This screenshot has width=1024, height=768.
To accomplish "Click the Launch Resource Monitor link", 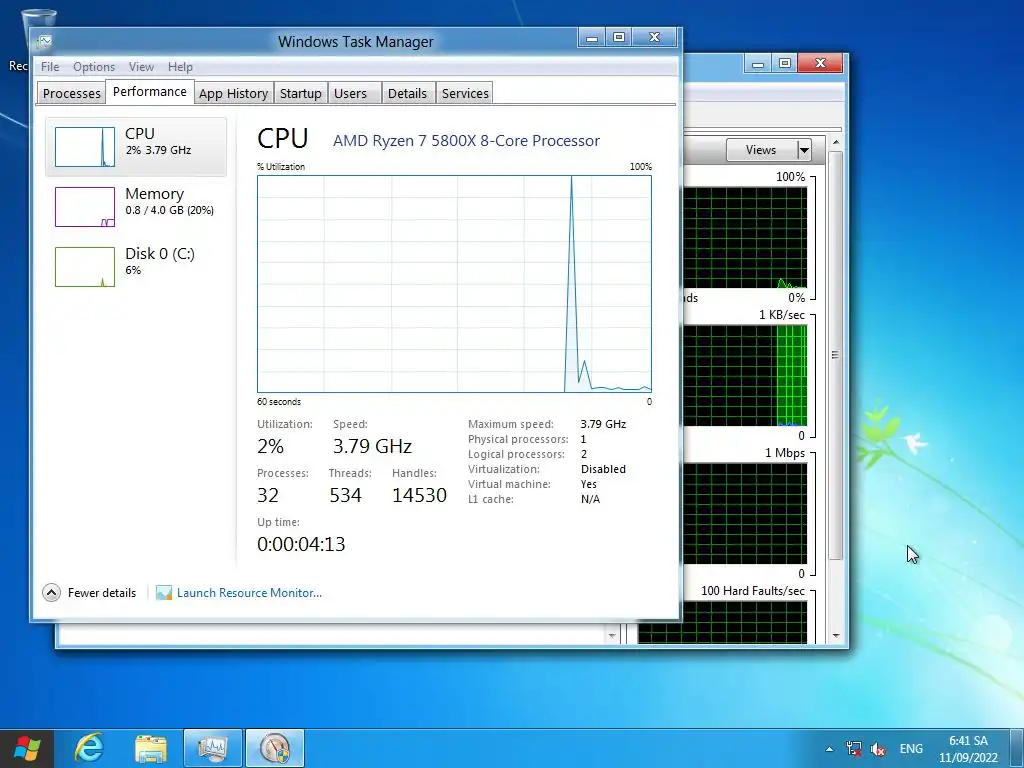I will [x=249, y=593].
